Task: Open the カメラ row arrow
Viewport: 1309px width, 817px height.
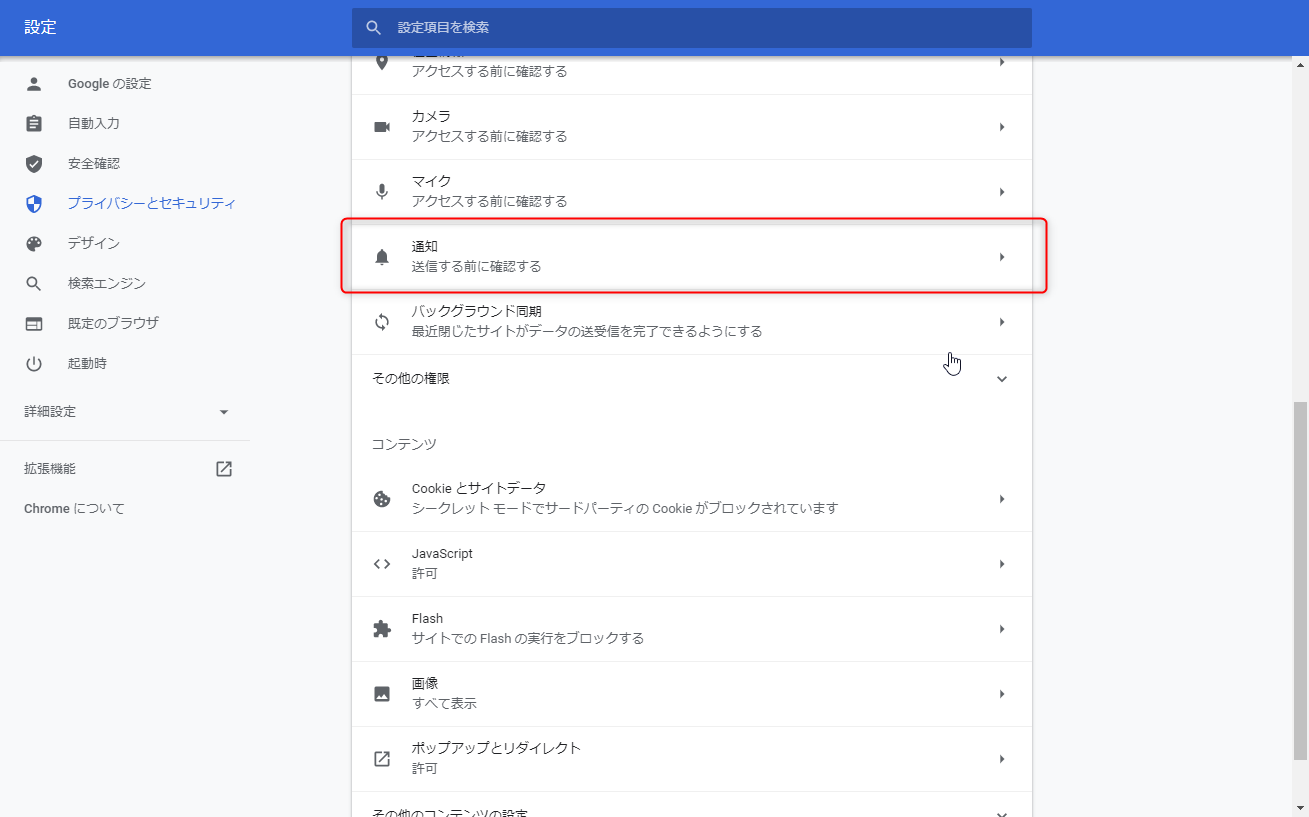Action: pos(1002,127)
